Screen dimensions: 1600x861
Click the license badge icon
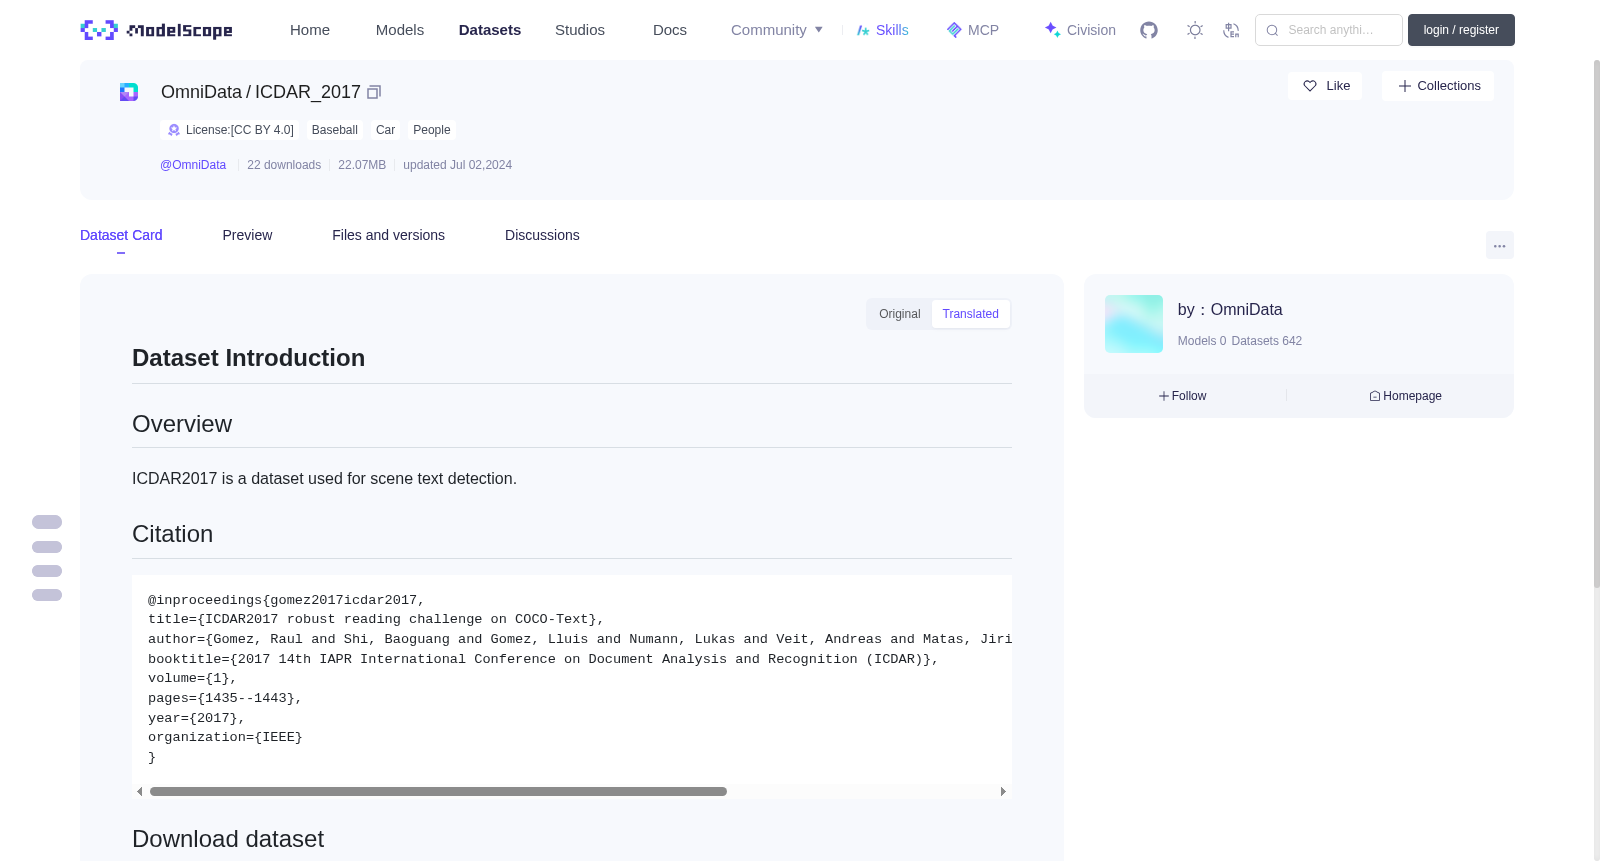click(174, 130)
